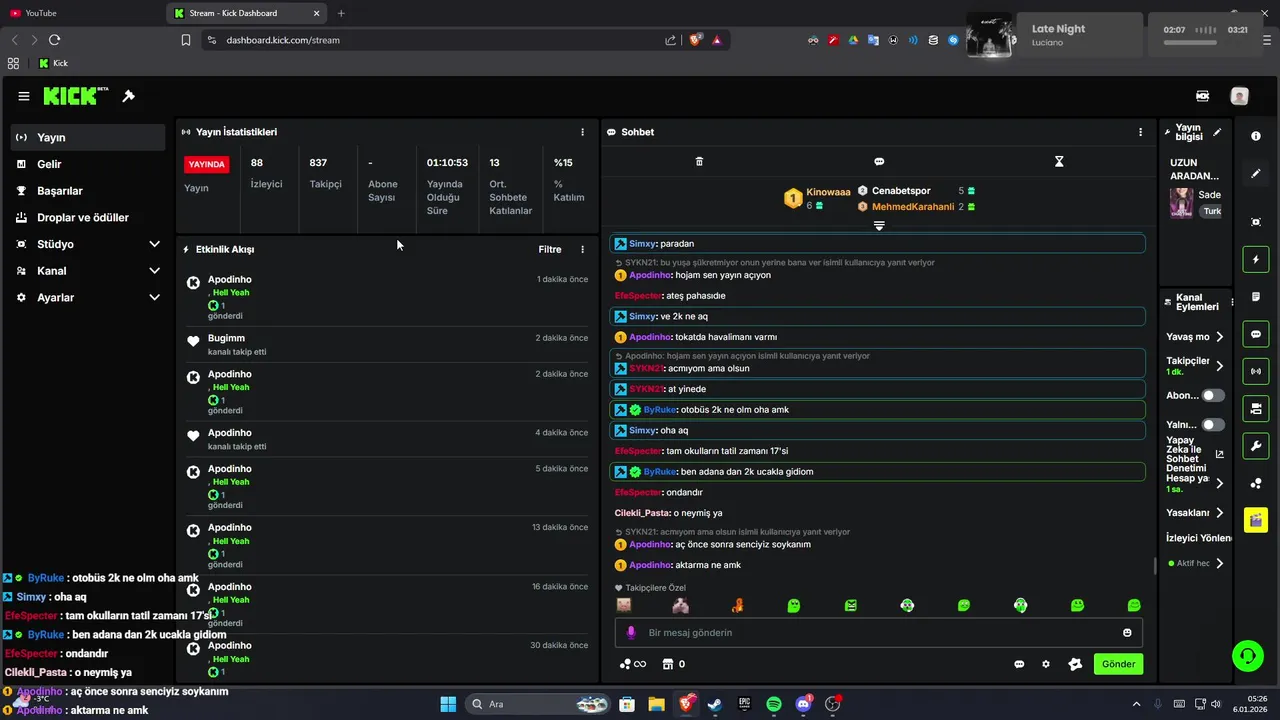Viewport: 1280px width, 720px height.
Task: Open Droplar ve ödüller in sidebar
Action: tap(88, 217)
